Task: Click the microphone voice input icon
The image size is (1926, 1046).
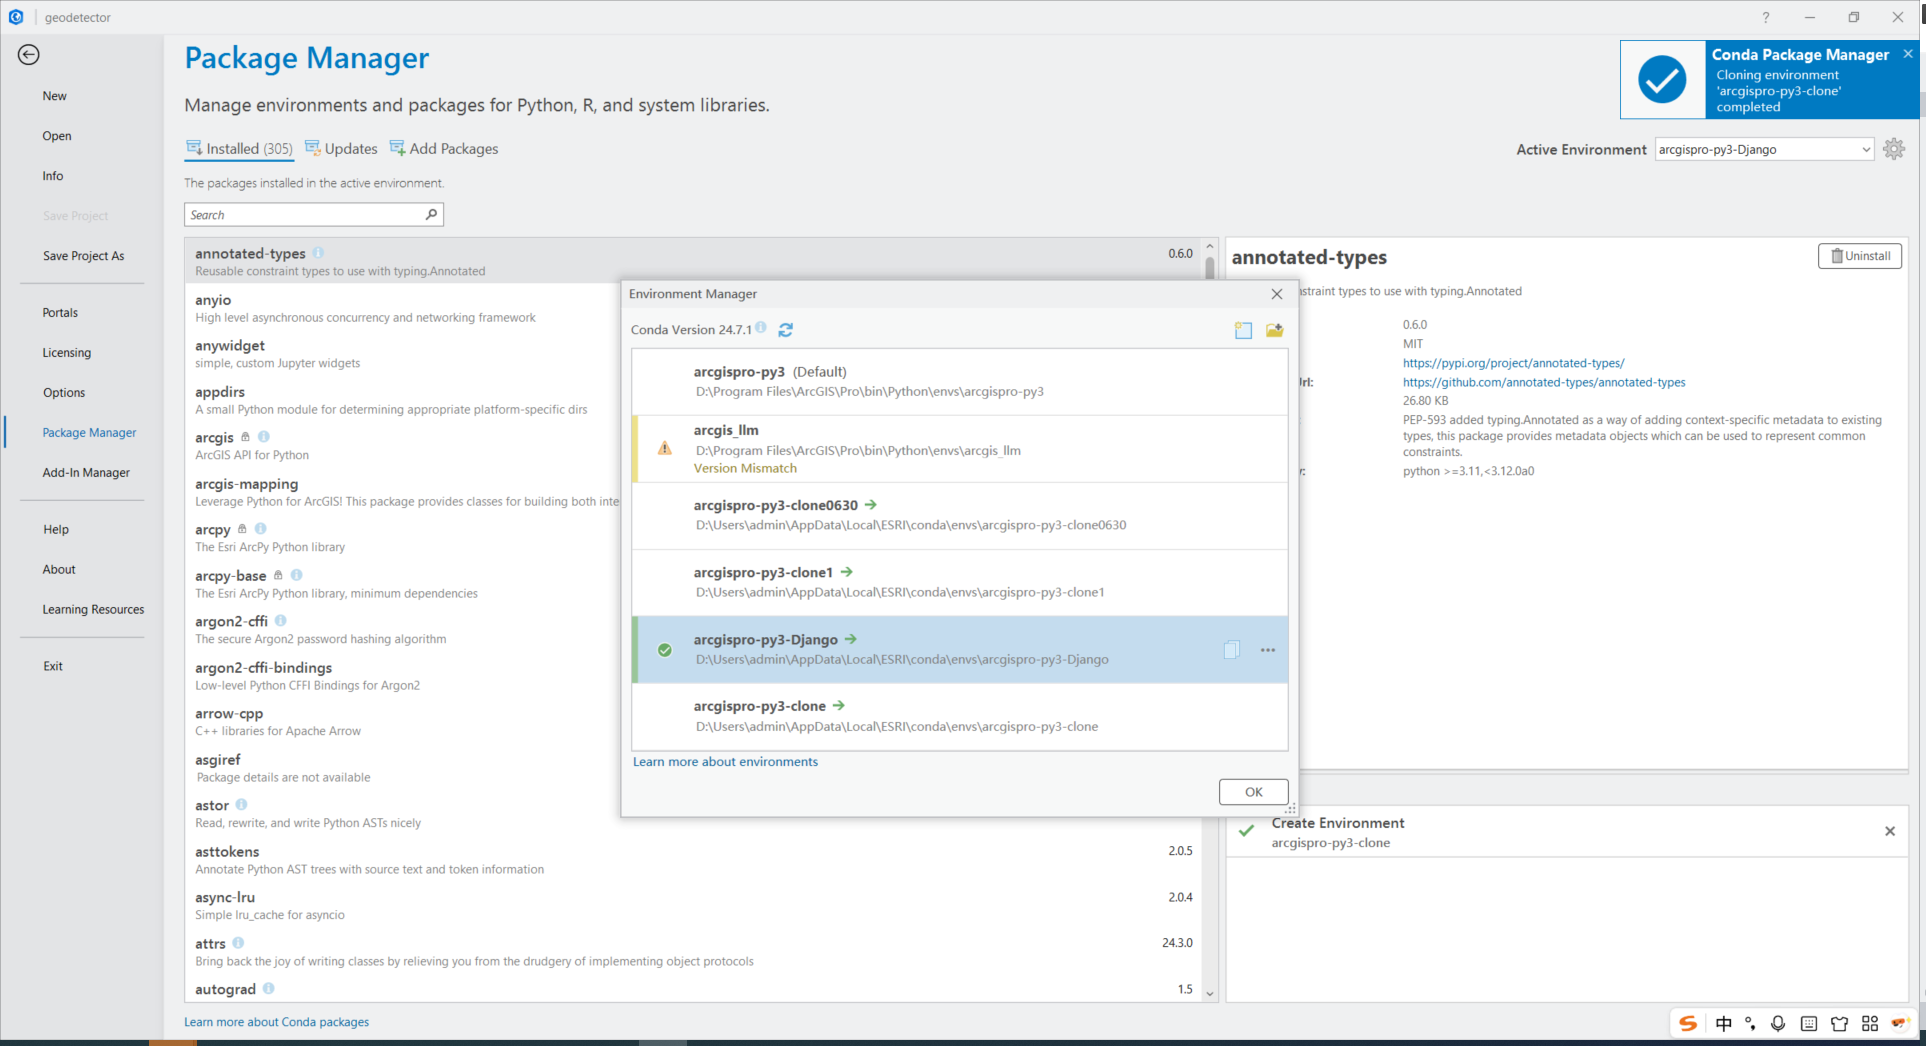Action: tap(1778, 1023)
